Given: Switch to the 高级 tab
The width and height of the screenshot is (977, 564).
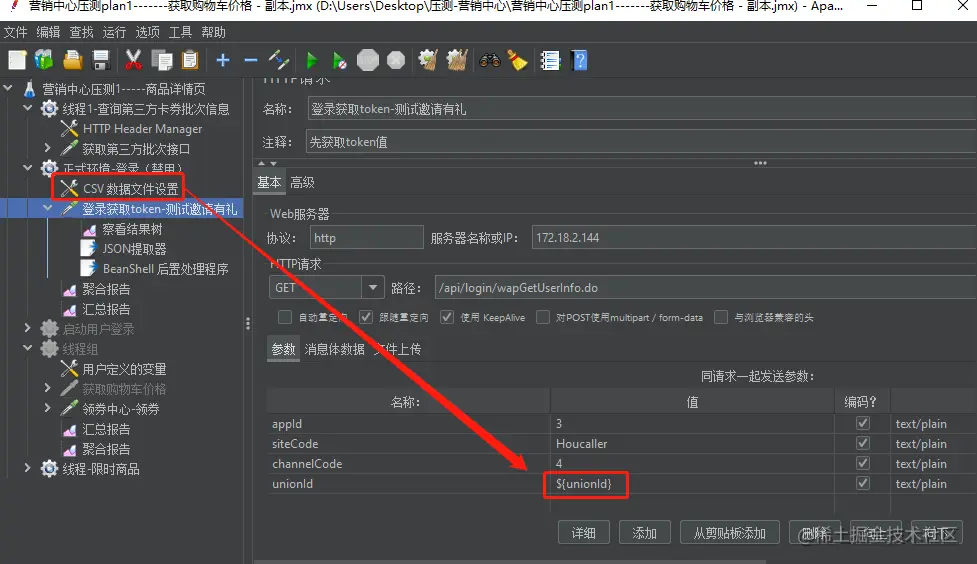Looking at the screenshot, I should [x=302, y=183].
